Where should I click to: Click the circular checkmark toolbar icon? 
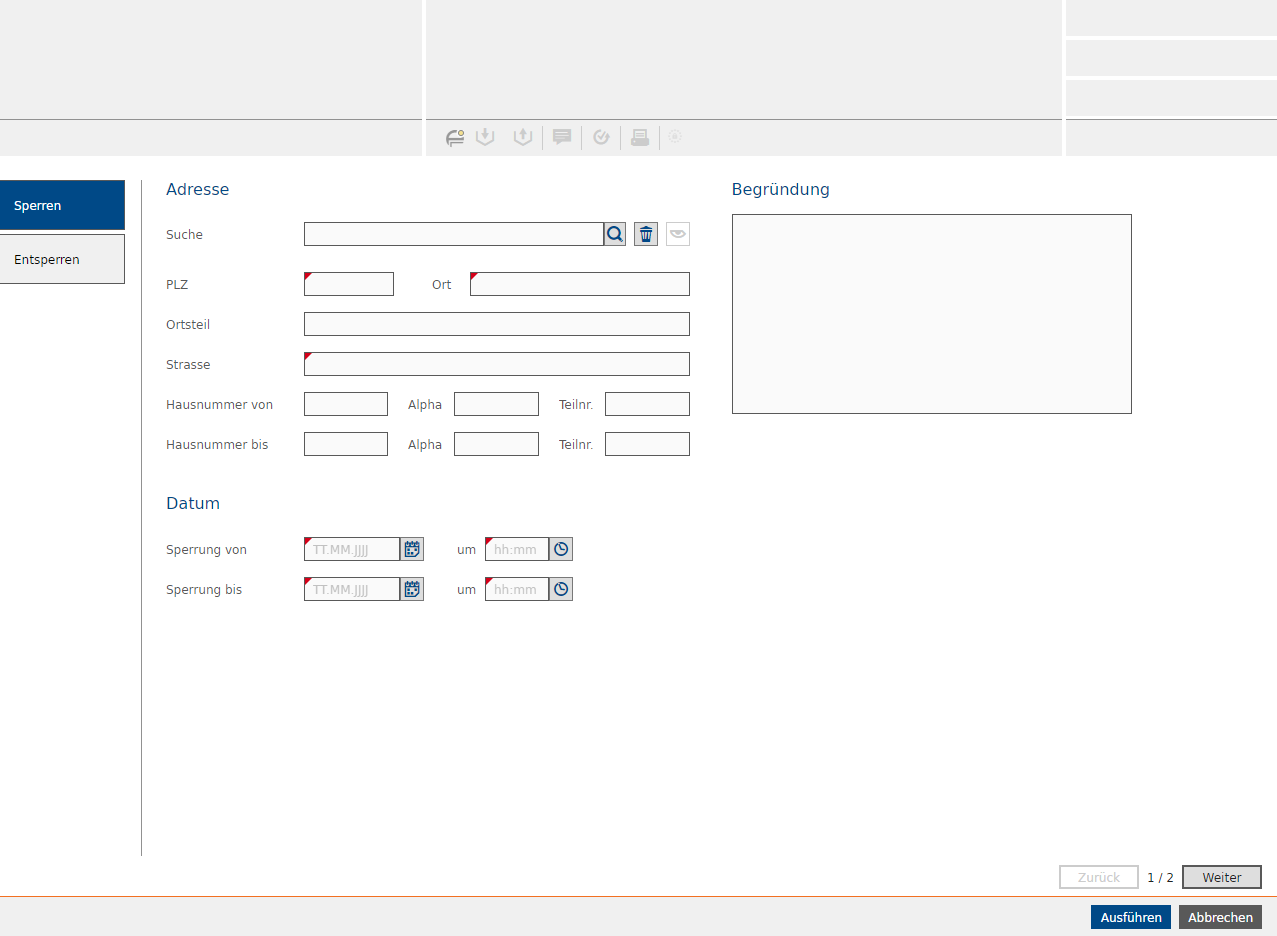[x=601, y=138]
